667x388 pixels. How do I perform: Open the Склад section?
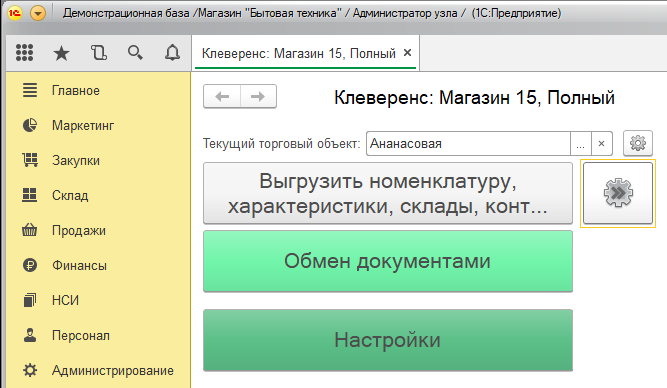98,195
